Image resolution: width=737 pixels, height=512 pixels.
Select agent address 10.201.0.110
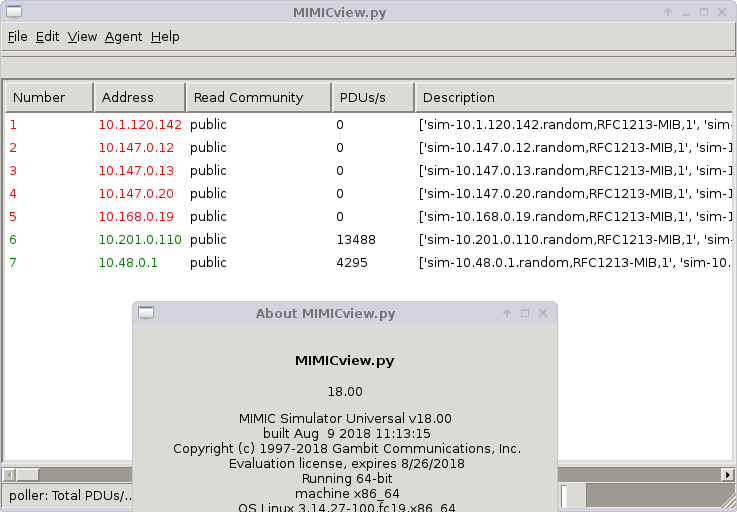140,240
